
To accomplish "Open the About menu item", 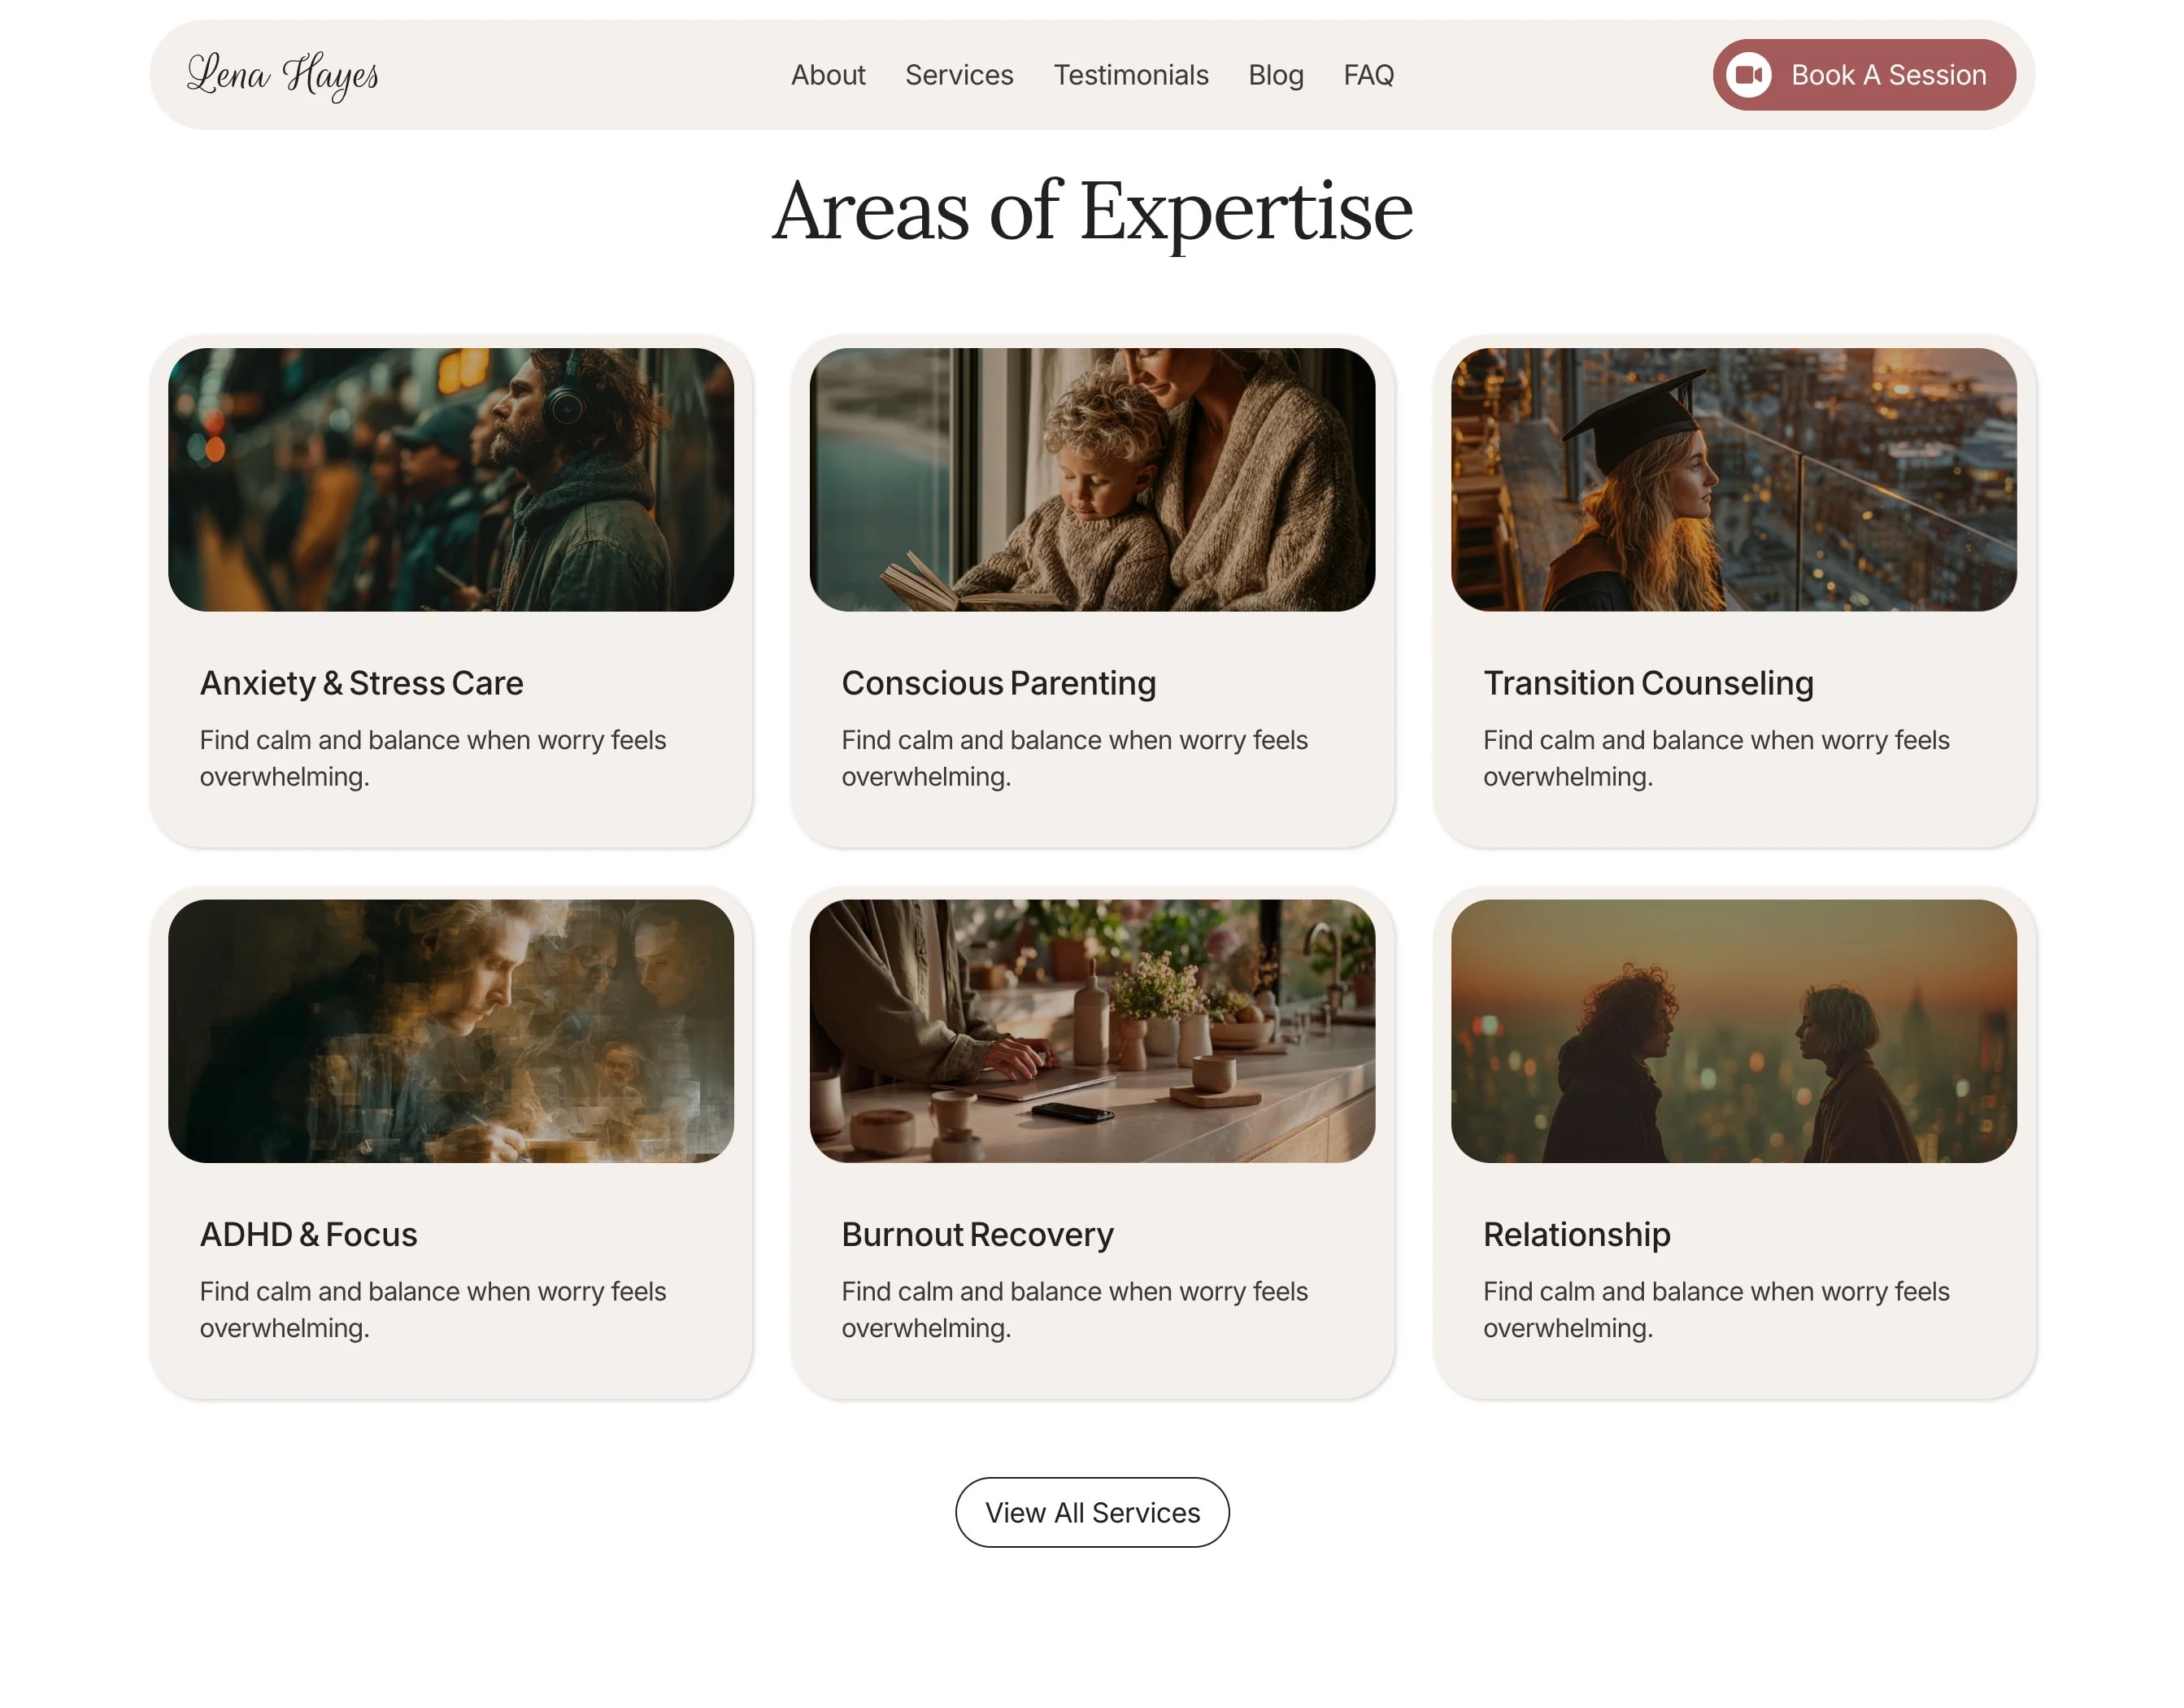I will (x=827, y=75).
